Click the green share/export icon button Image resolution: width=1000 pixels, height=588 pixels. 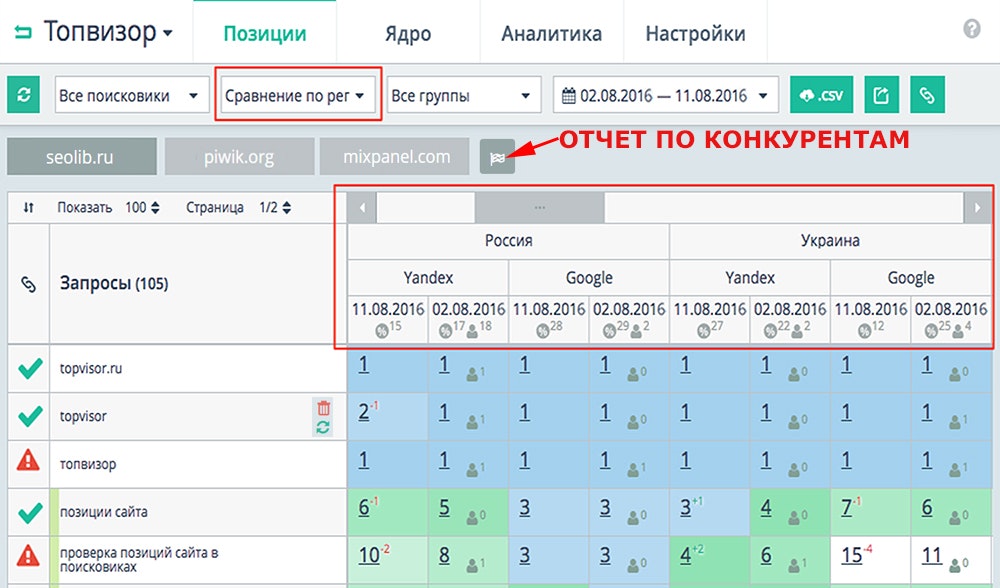pyautogui.click(x=881, y=95)
